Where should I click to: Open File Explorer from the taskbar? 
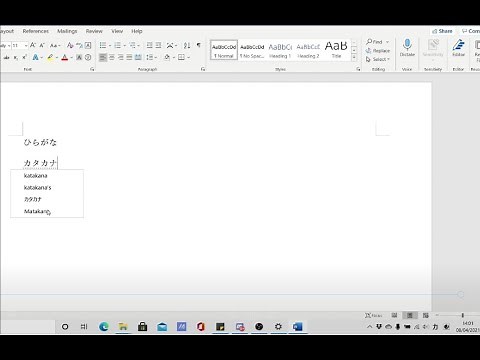tap(123, 327)
